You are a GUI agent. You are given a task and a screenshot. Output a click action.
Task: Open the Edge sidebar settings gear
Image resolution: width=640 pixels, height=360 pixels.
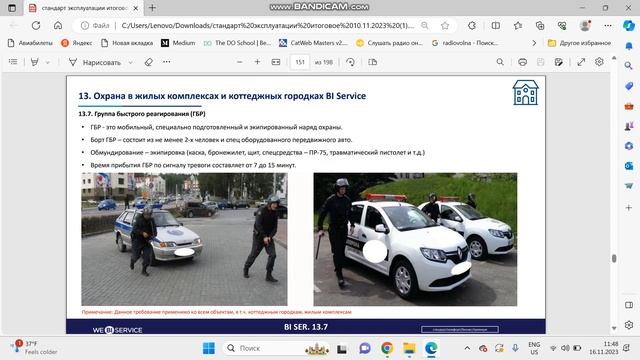coord(629,325)
